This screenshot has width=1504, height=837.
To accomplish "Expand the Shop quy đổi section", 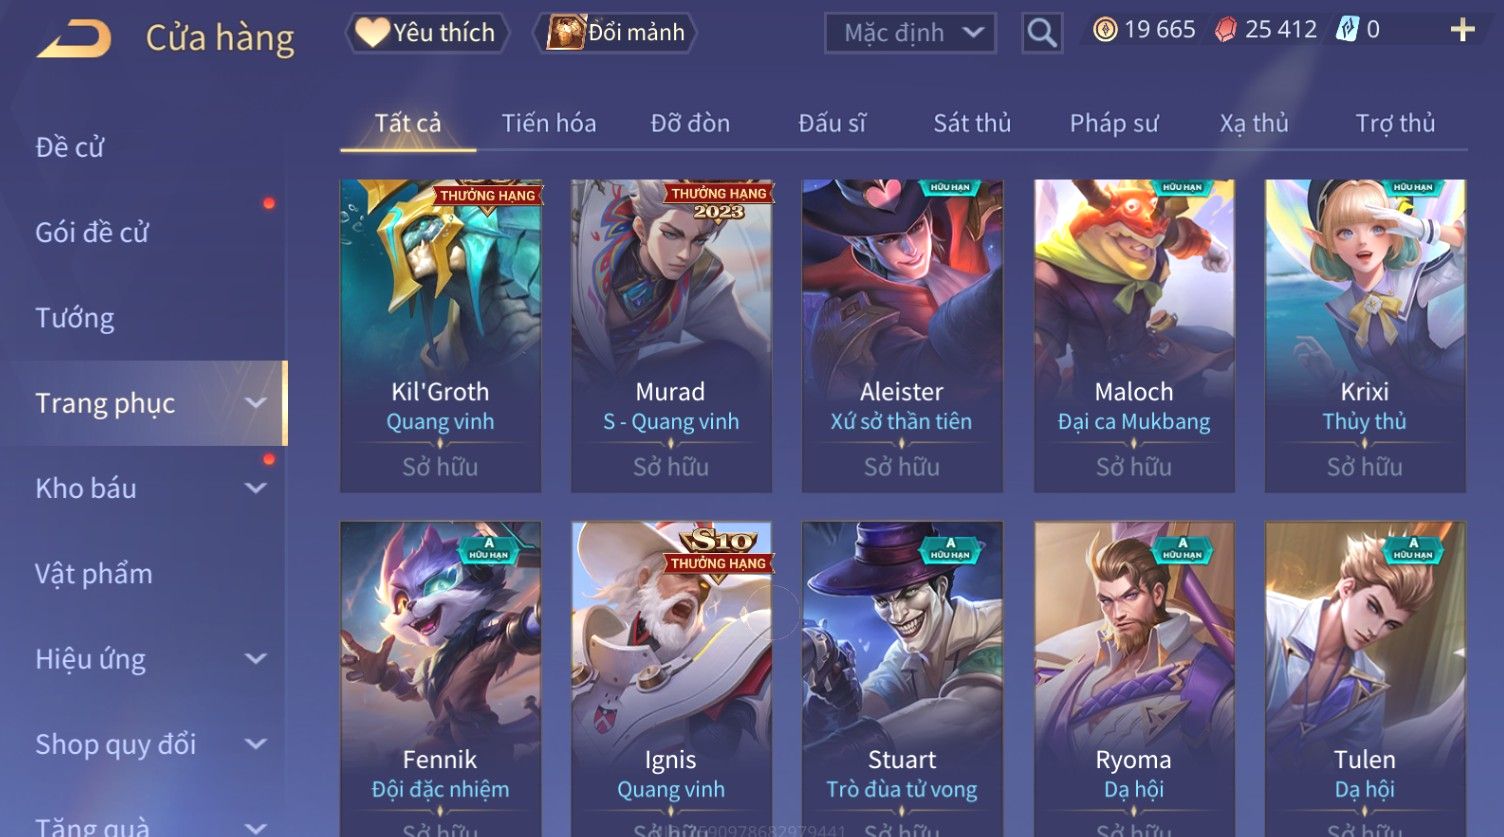I will coord(256,744).
